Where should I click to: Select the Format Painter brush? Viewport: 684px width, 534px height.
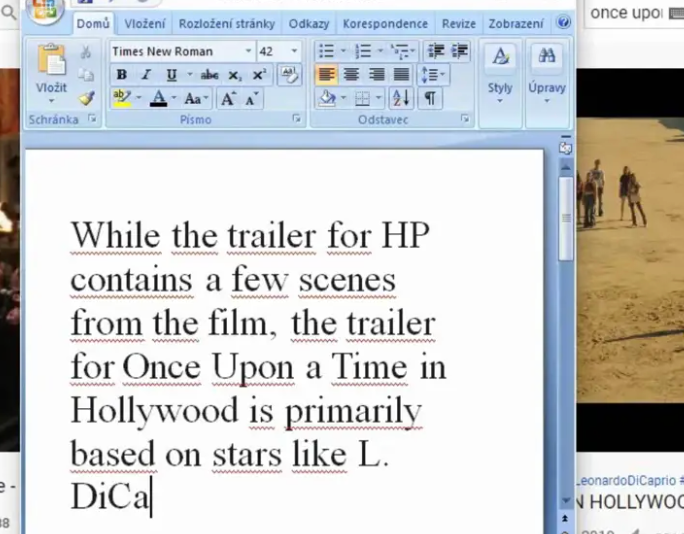(86, 98)
